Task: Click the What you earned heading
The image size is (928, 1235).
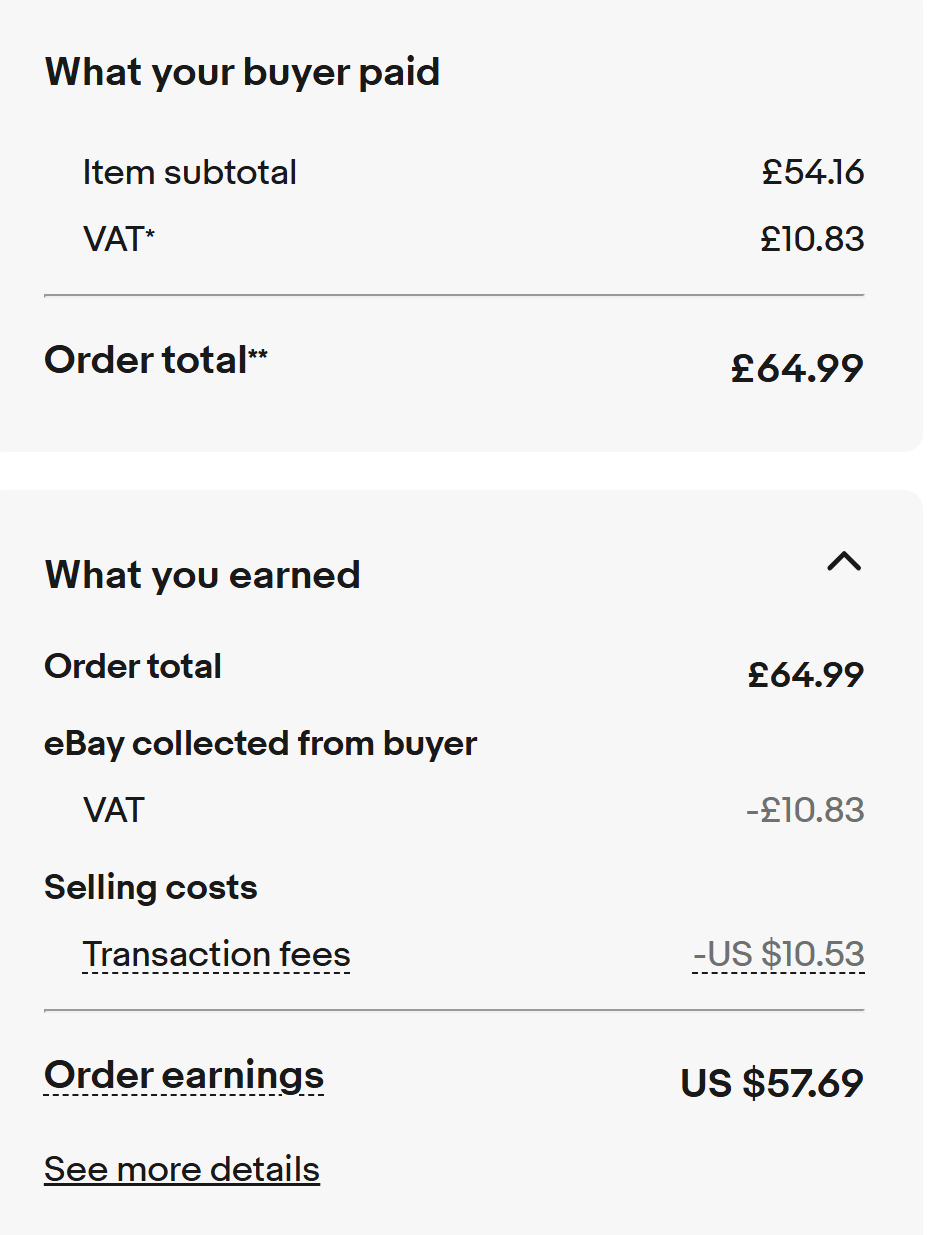Action: 202,575
